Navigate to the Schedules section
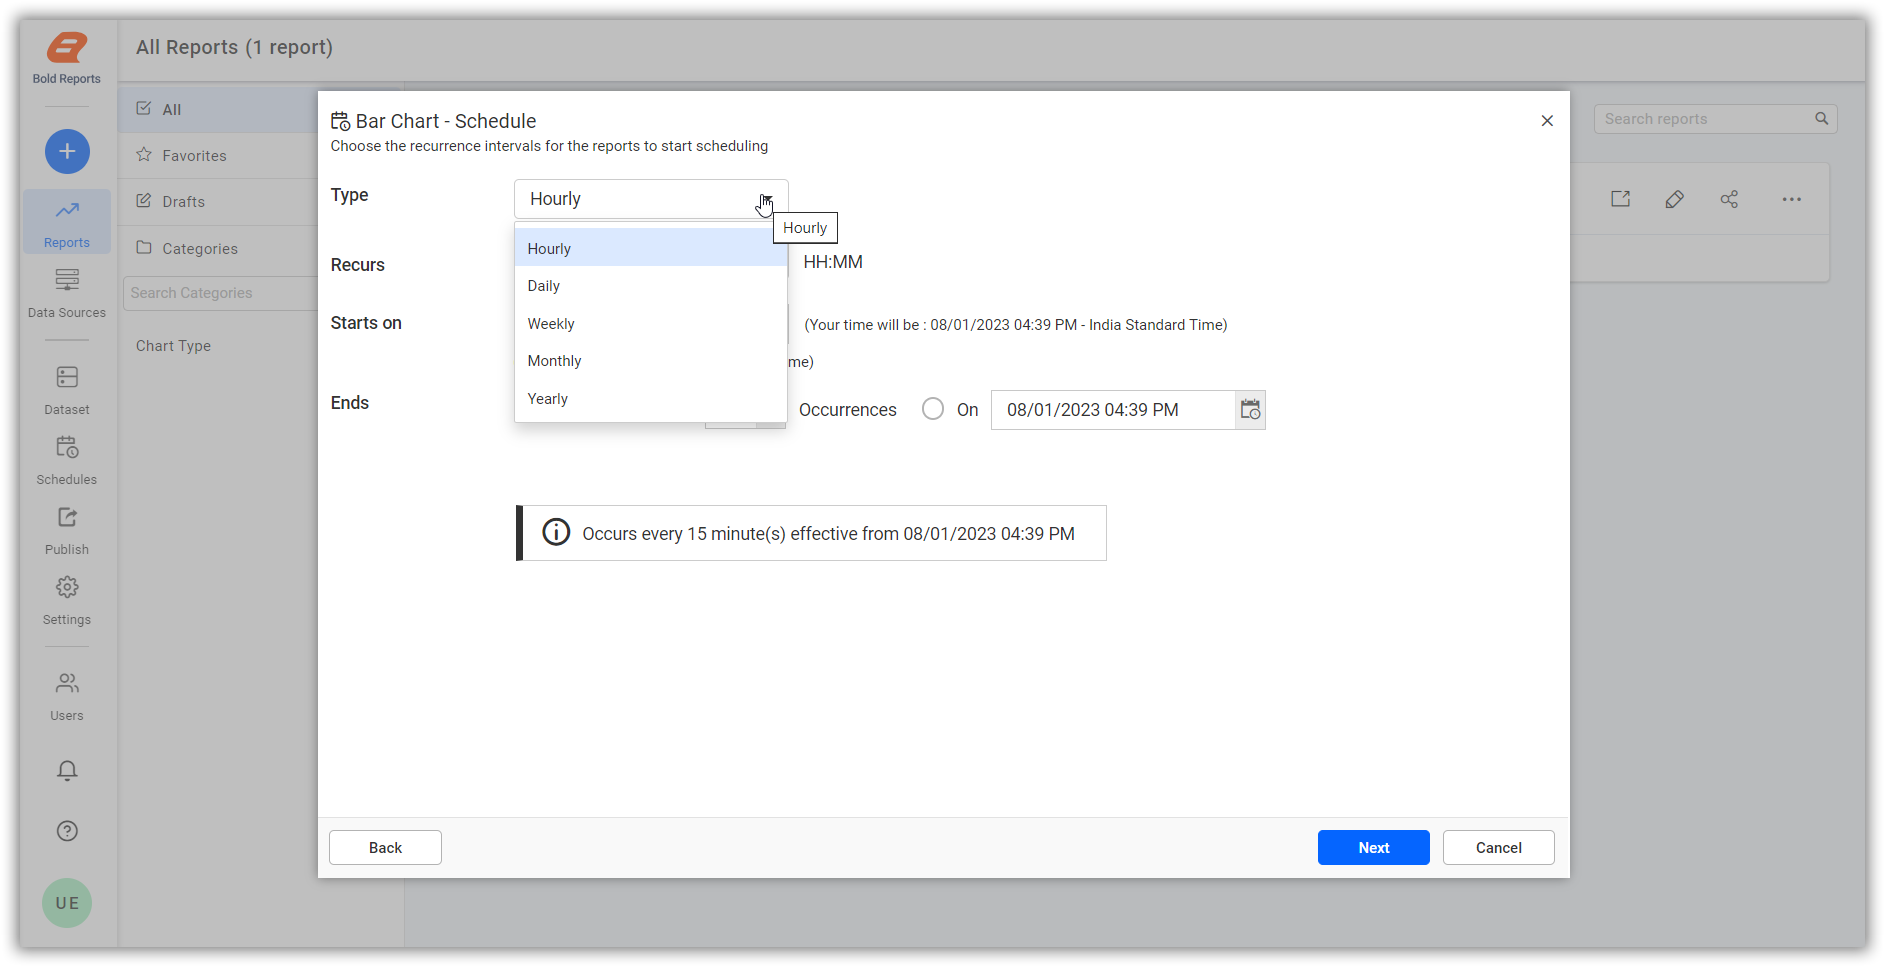 66,460
